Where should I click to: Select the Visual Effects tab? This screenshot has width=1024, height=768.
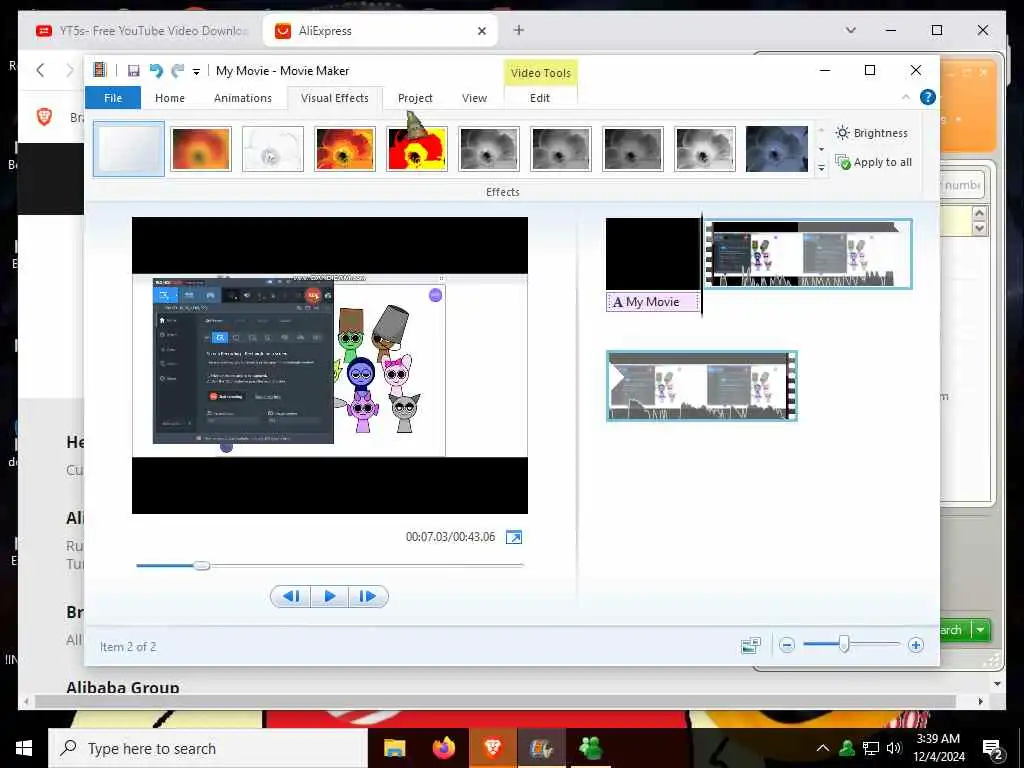[334, 98]
